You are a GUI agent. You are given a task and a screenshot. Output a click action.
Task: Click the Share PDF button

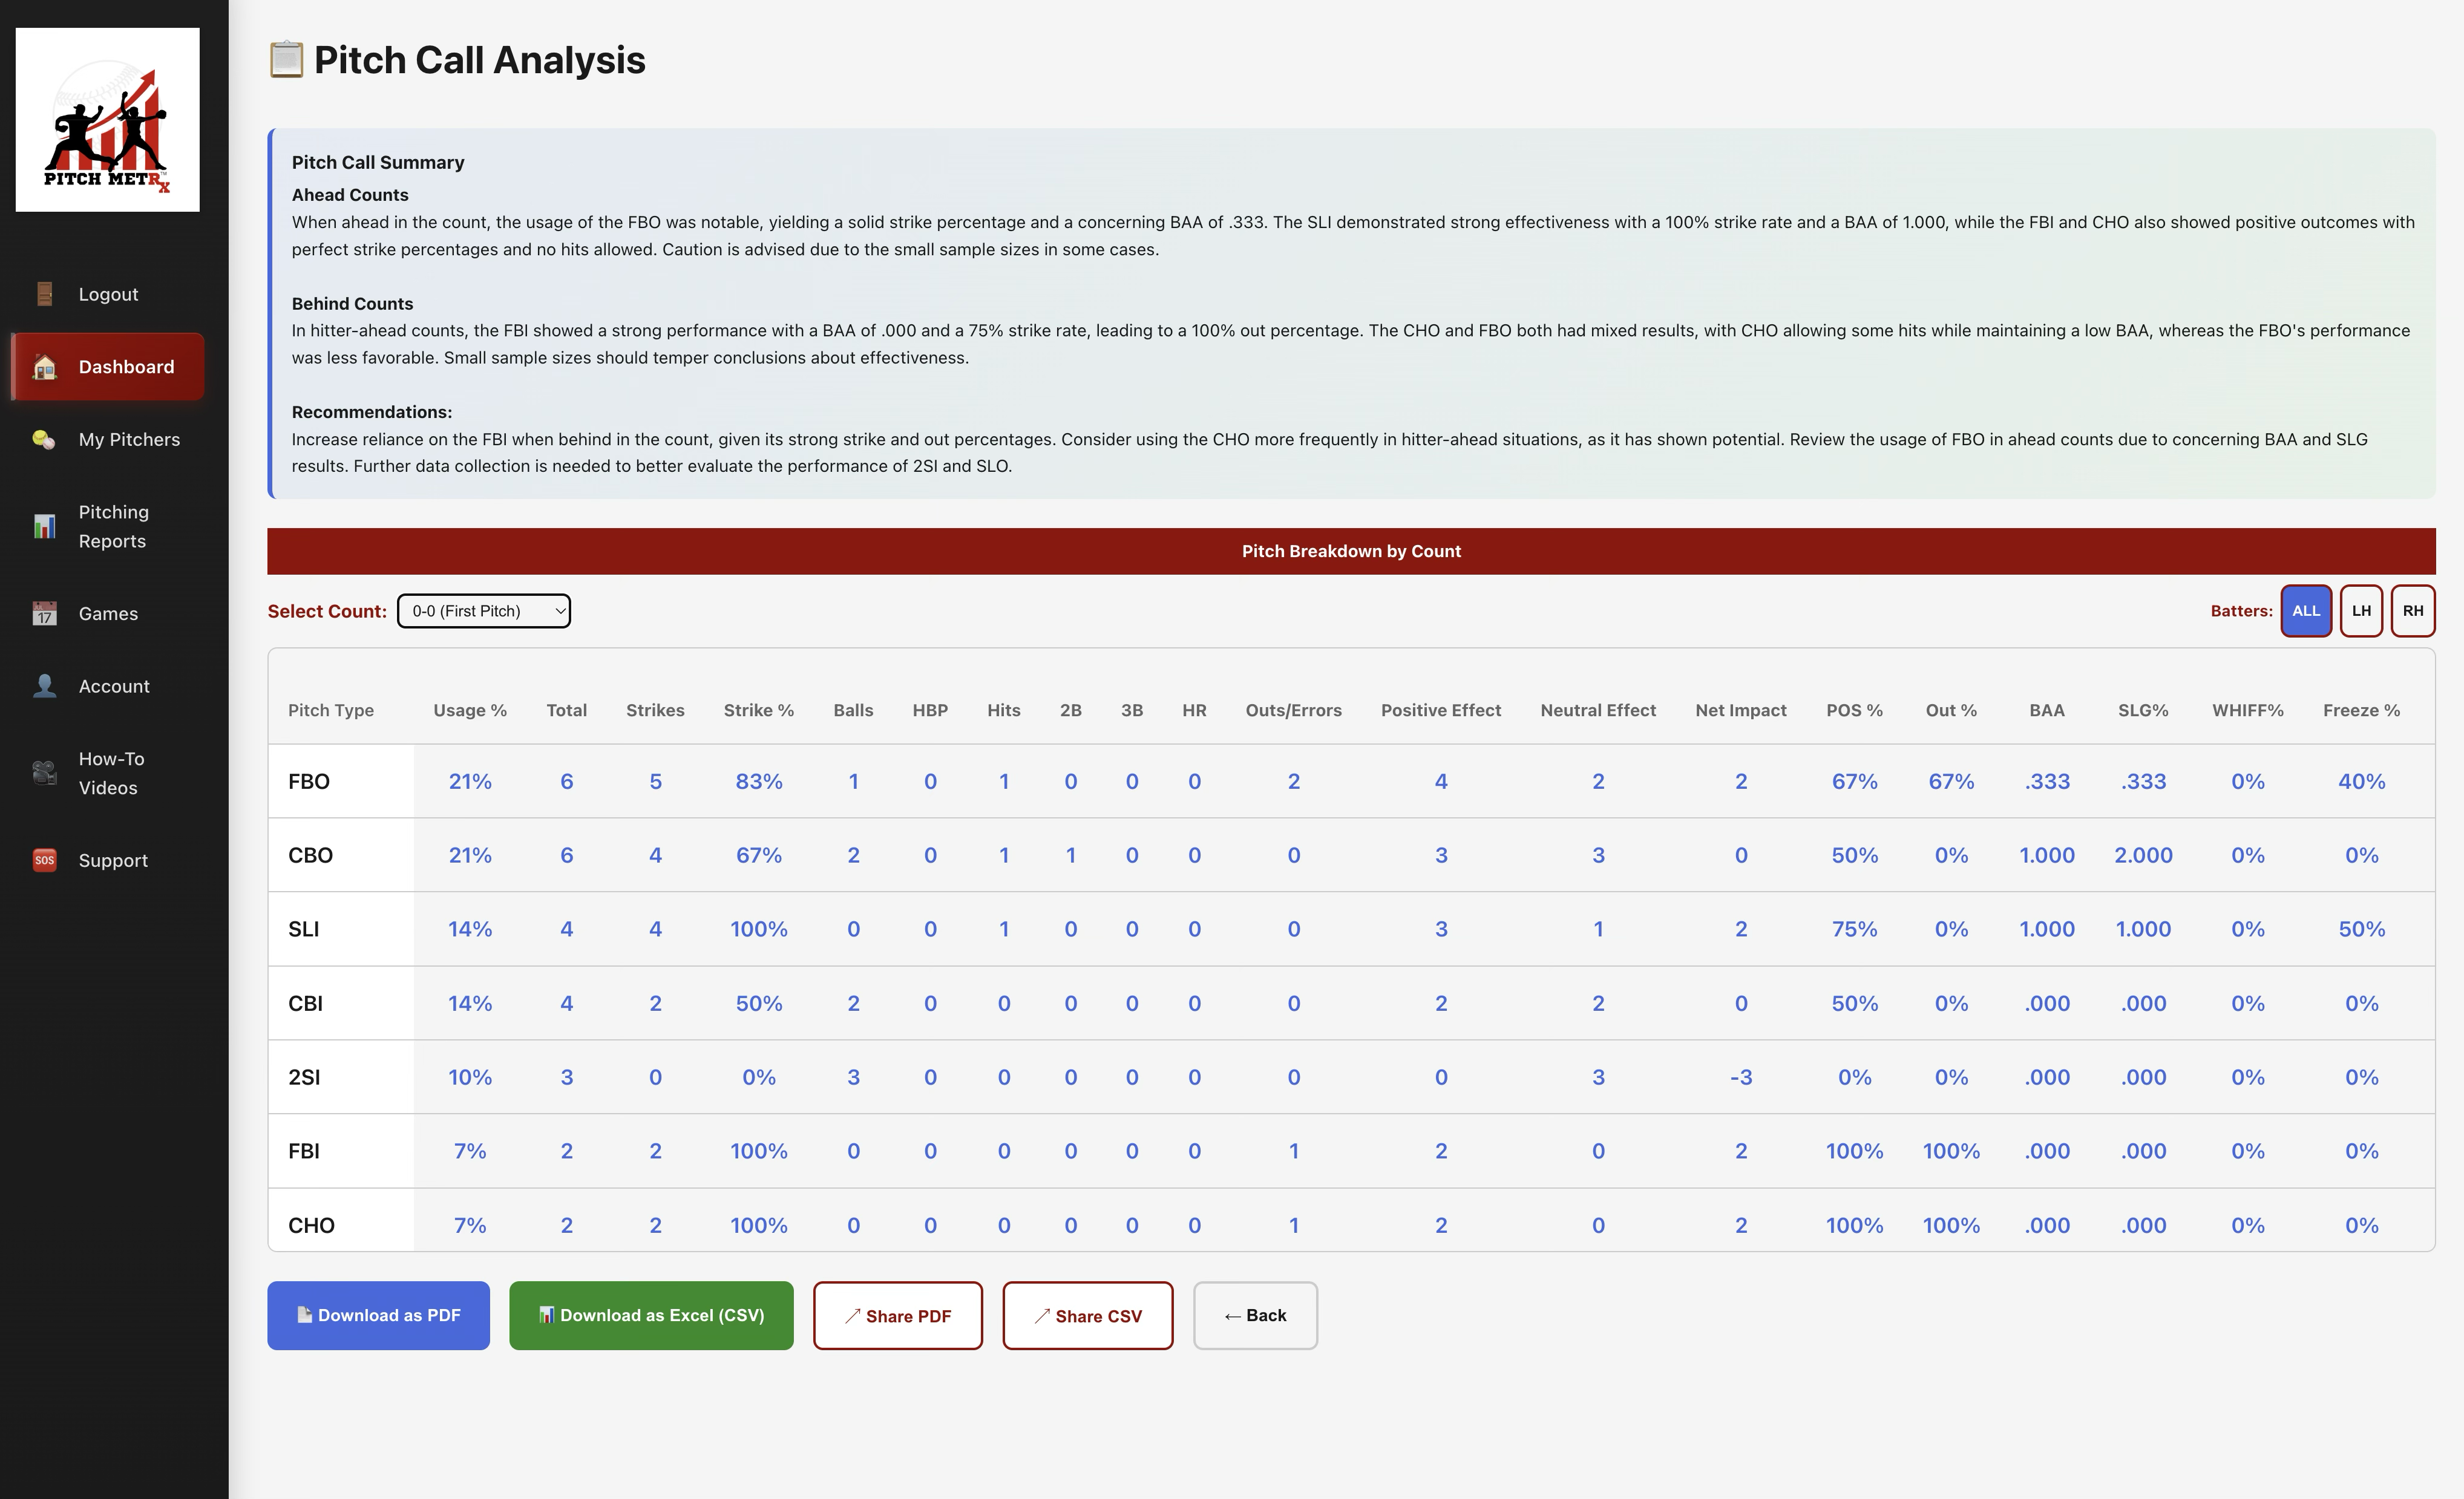(x=897, y=1315)
